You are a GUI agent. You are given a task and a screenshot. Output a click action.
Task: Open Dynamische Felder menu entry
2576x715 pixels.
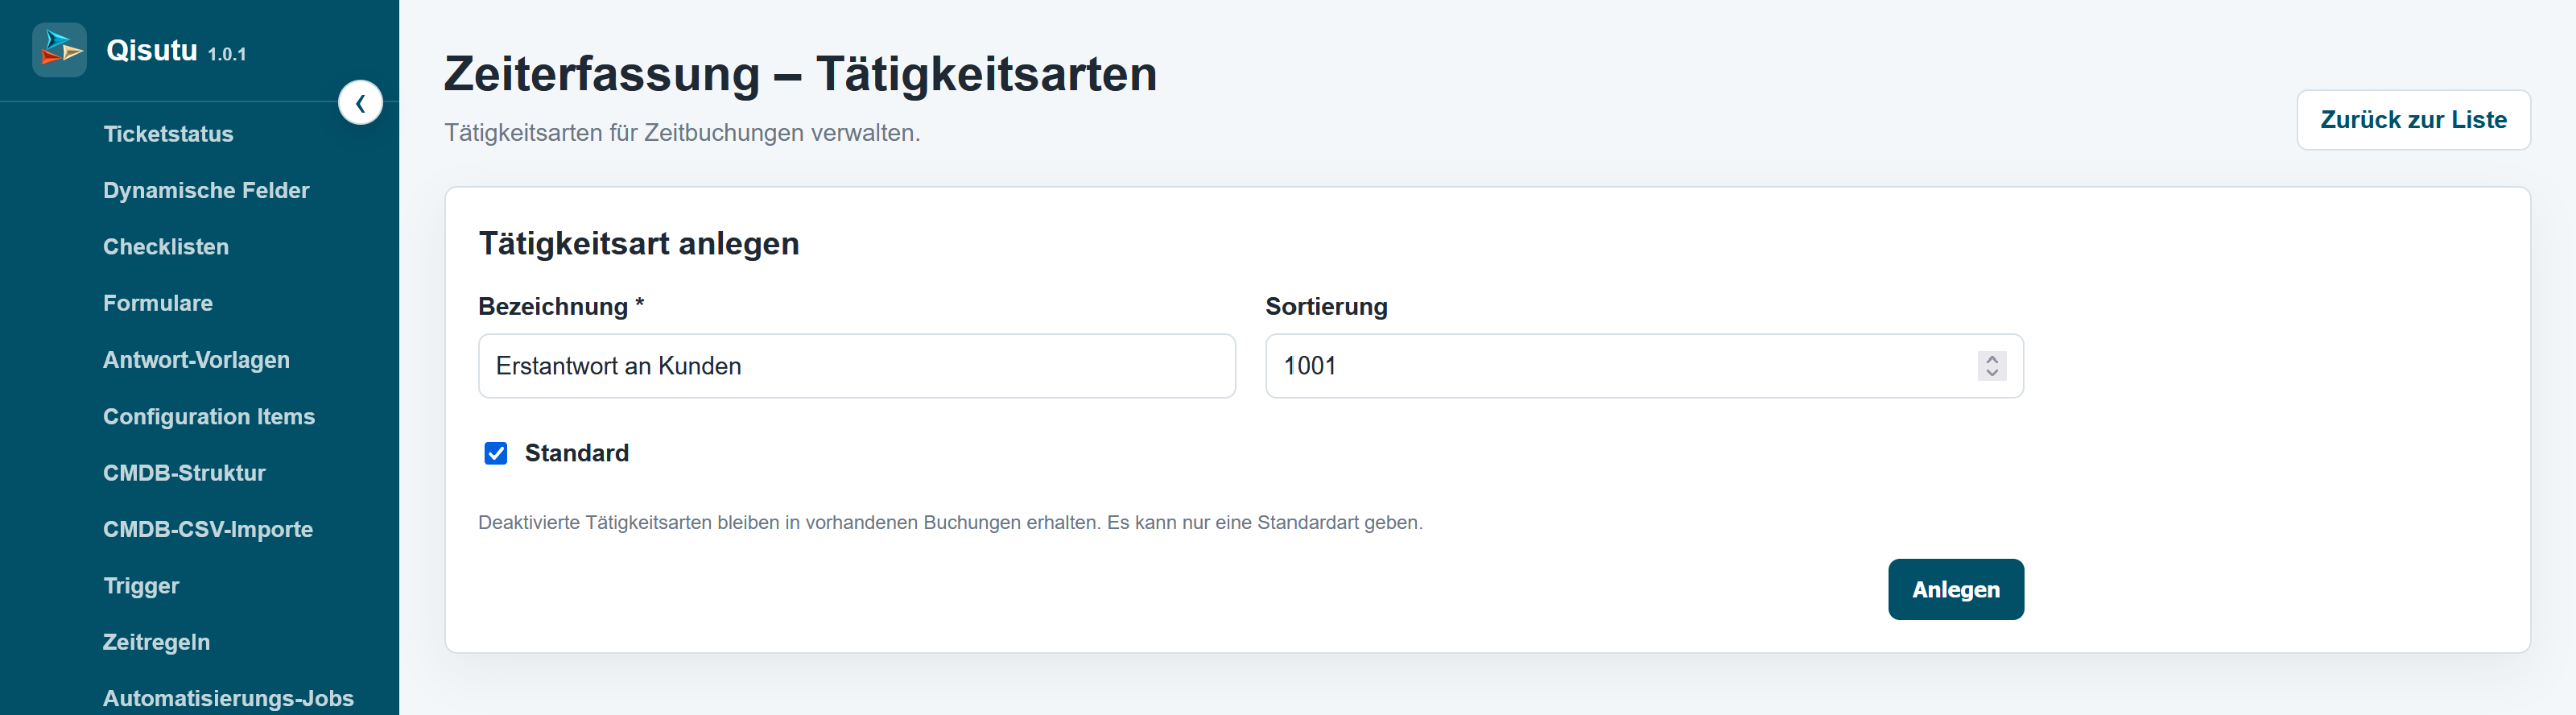click(206, 190)
